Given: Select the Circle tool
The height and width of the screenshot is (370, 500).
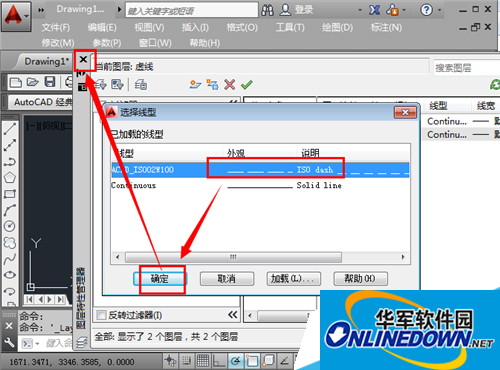Looking at the screenshot, I should tap(10, 226).
